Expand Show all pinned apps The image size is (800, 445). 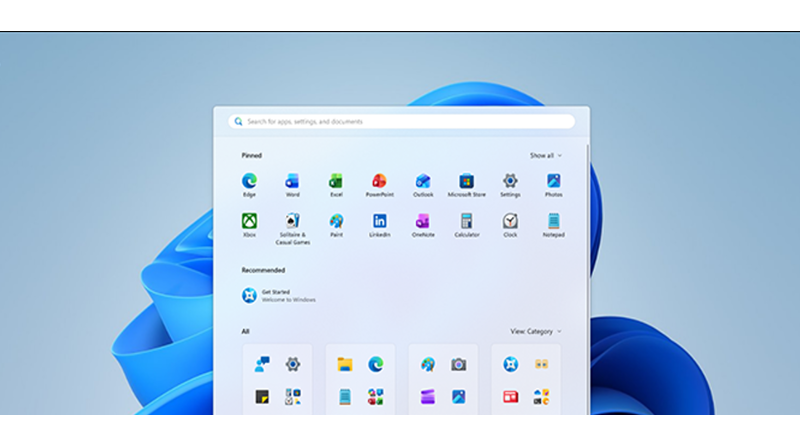(x=545, y=155)
